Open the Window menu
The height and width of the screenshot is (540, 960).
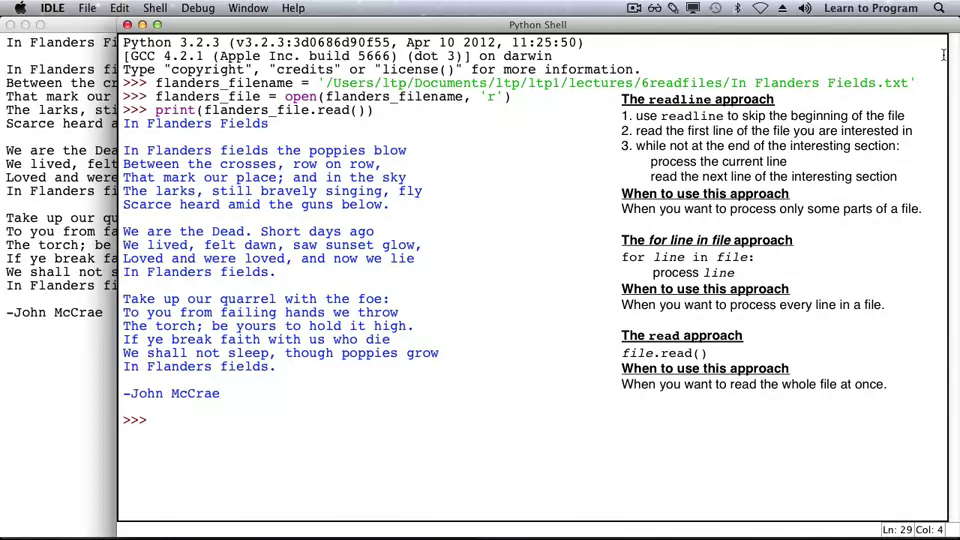[248, 8]
